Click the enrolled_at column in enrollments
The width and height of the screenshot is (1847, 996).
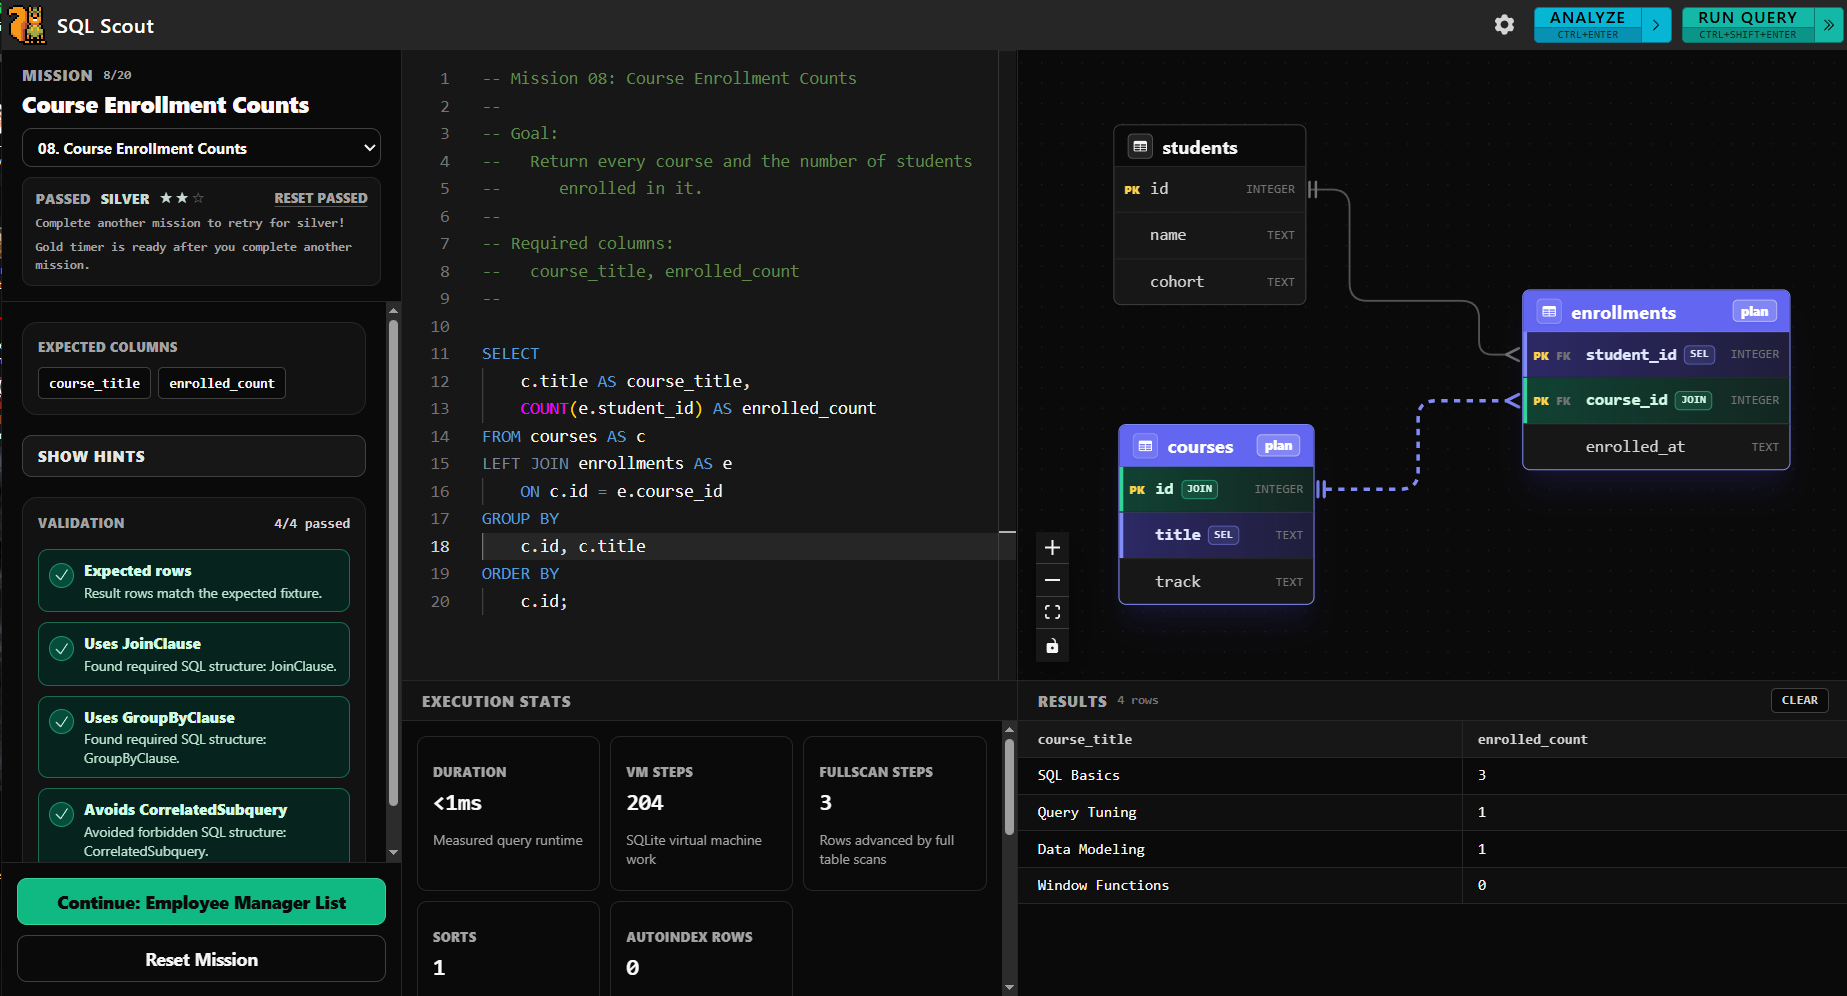click(x=1656, y=447)
